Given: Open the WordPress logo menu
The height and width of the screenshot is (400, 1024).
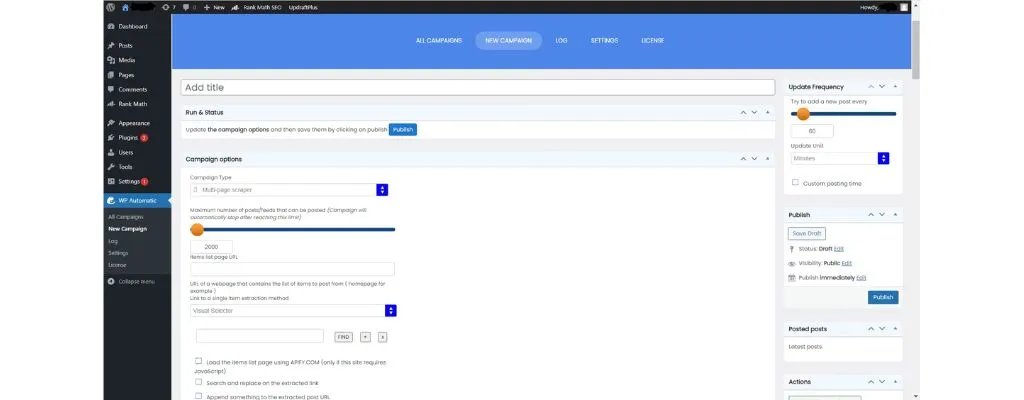Looking at the screenshot, I should click(110, 7).
